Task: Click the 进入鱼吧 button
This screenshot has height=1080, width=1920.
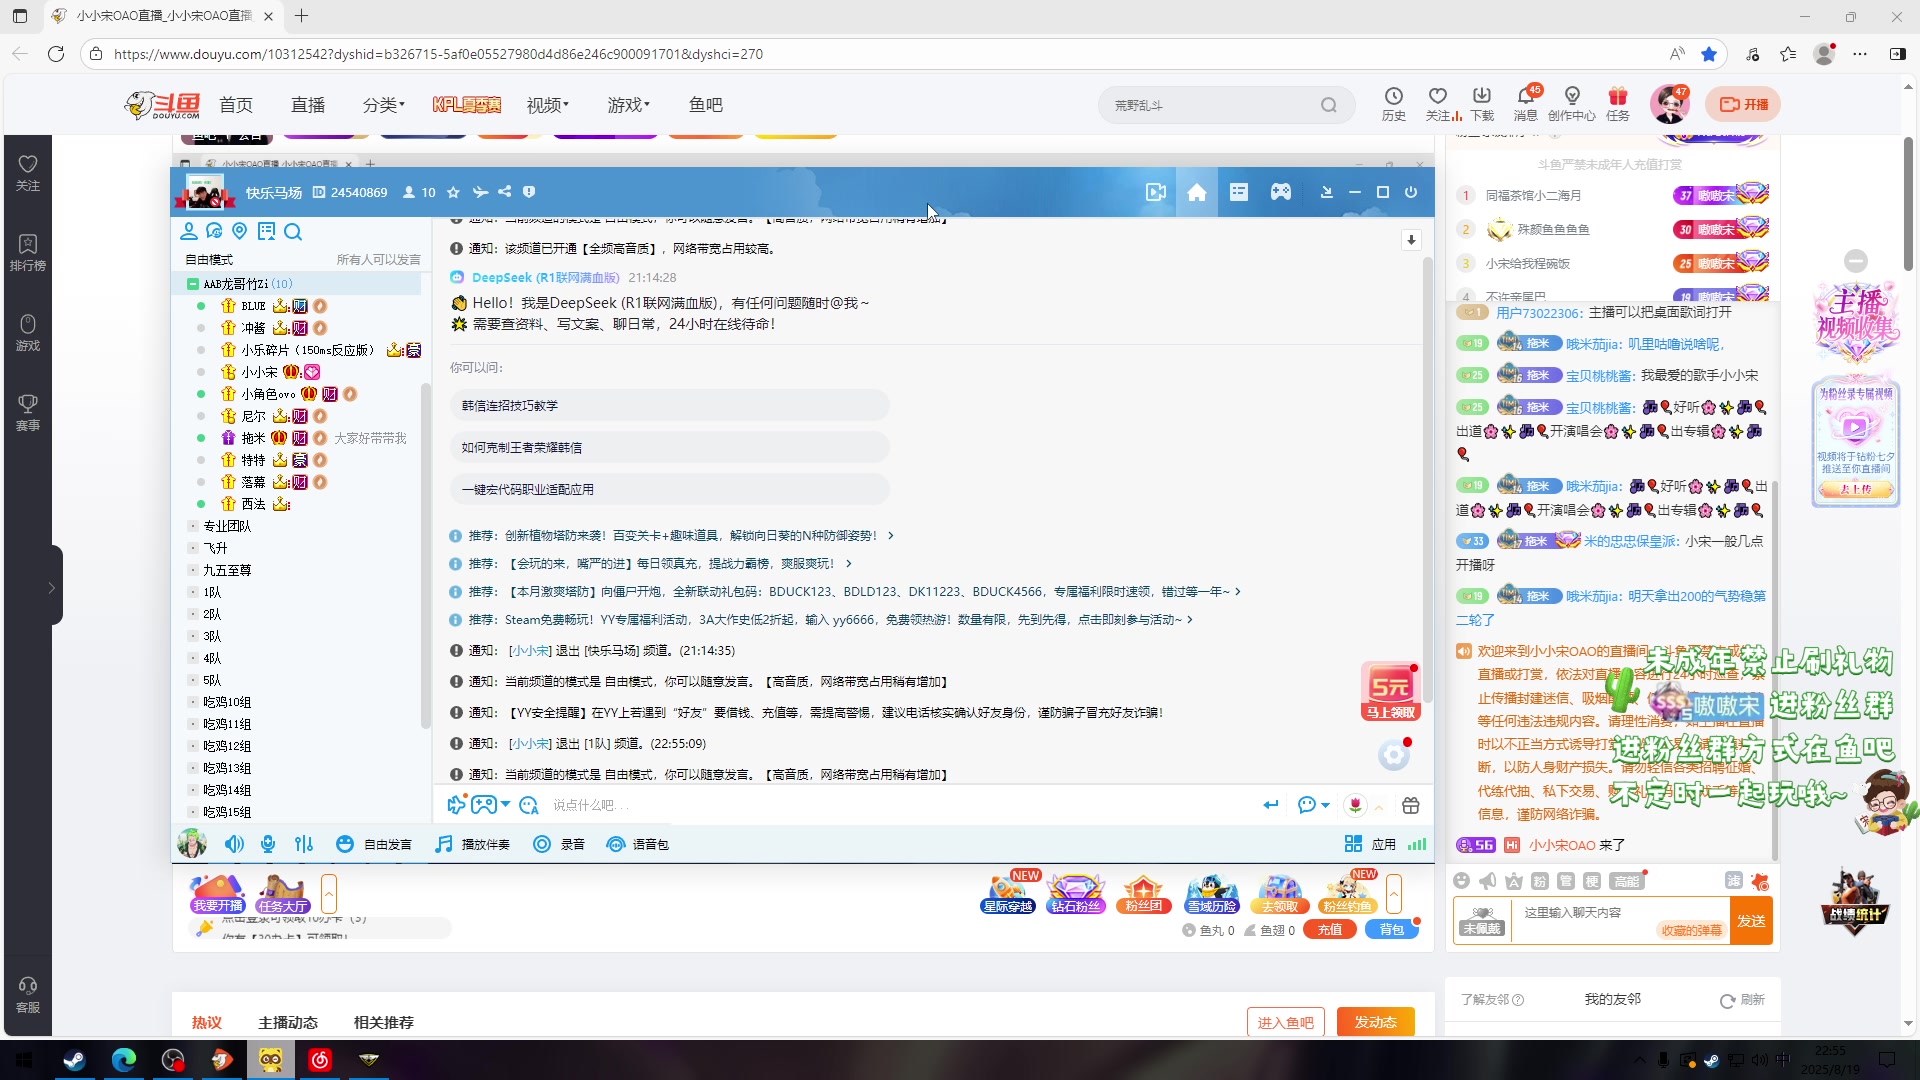Action: tap(1286, 1022)
